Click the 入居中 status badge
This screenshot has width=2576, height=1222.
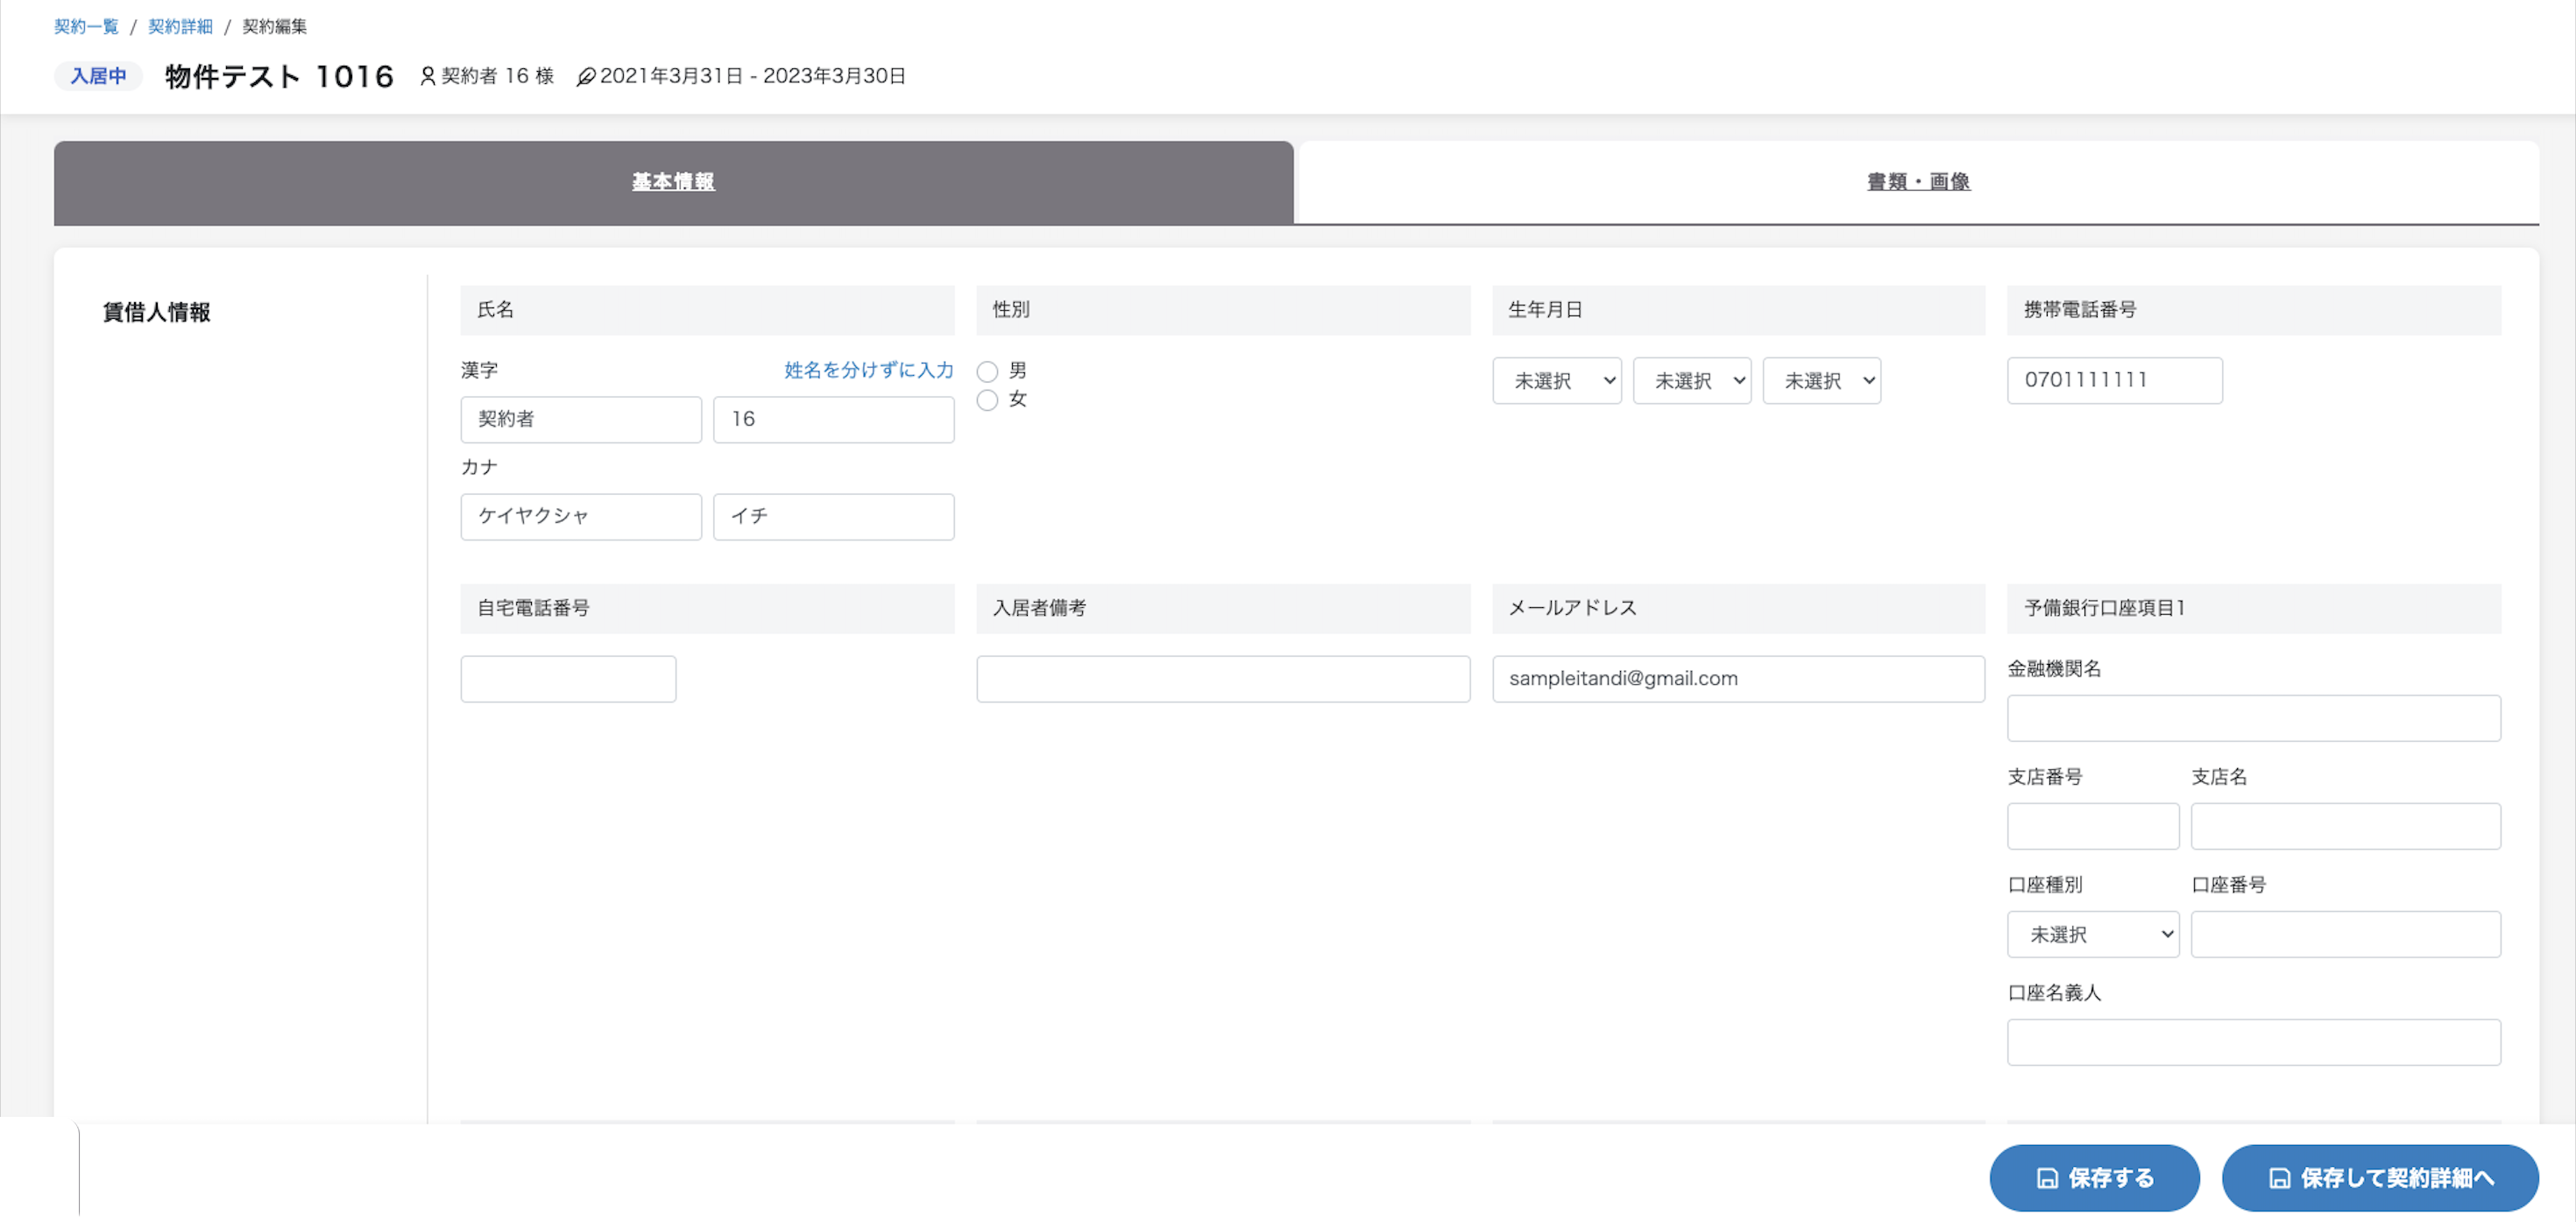pos(98,76)
